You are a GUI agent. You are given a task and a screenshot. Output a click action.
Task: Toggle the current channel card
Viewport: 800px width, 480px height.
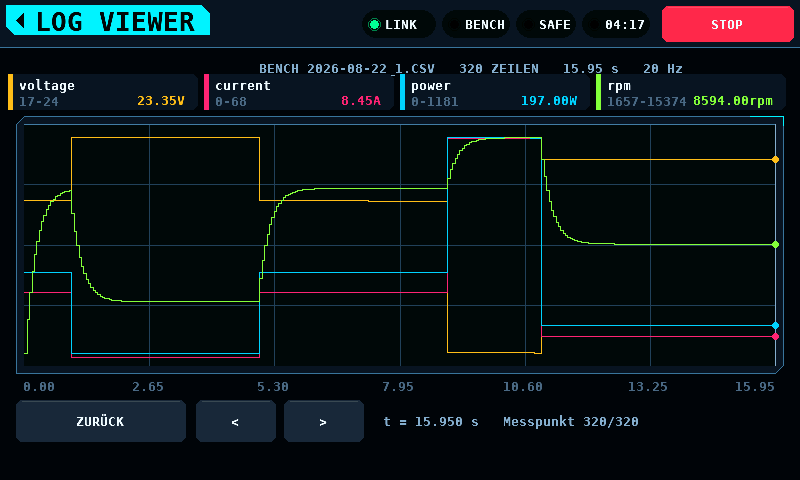click(299, 92)
